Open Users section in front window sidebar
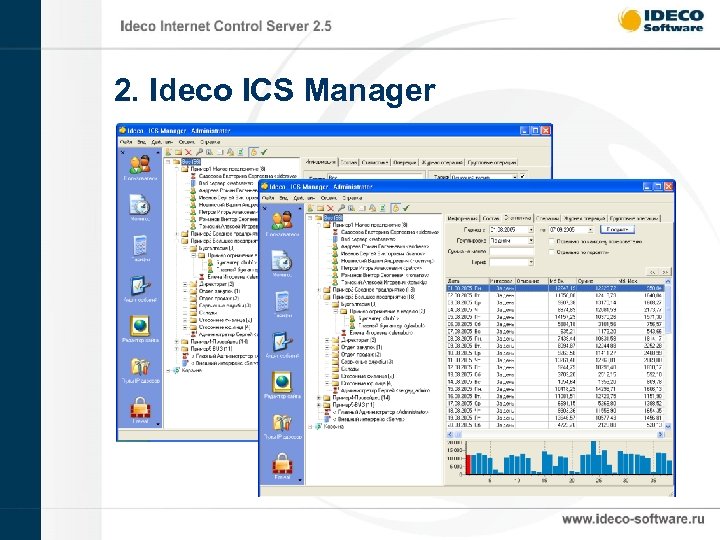720x540 pixels. click(281, 224)
